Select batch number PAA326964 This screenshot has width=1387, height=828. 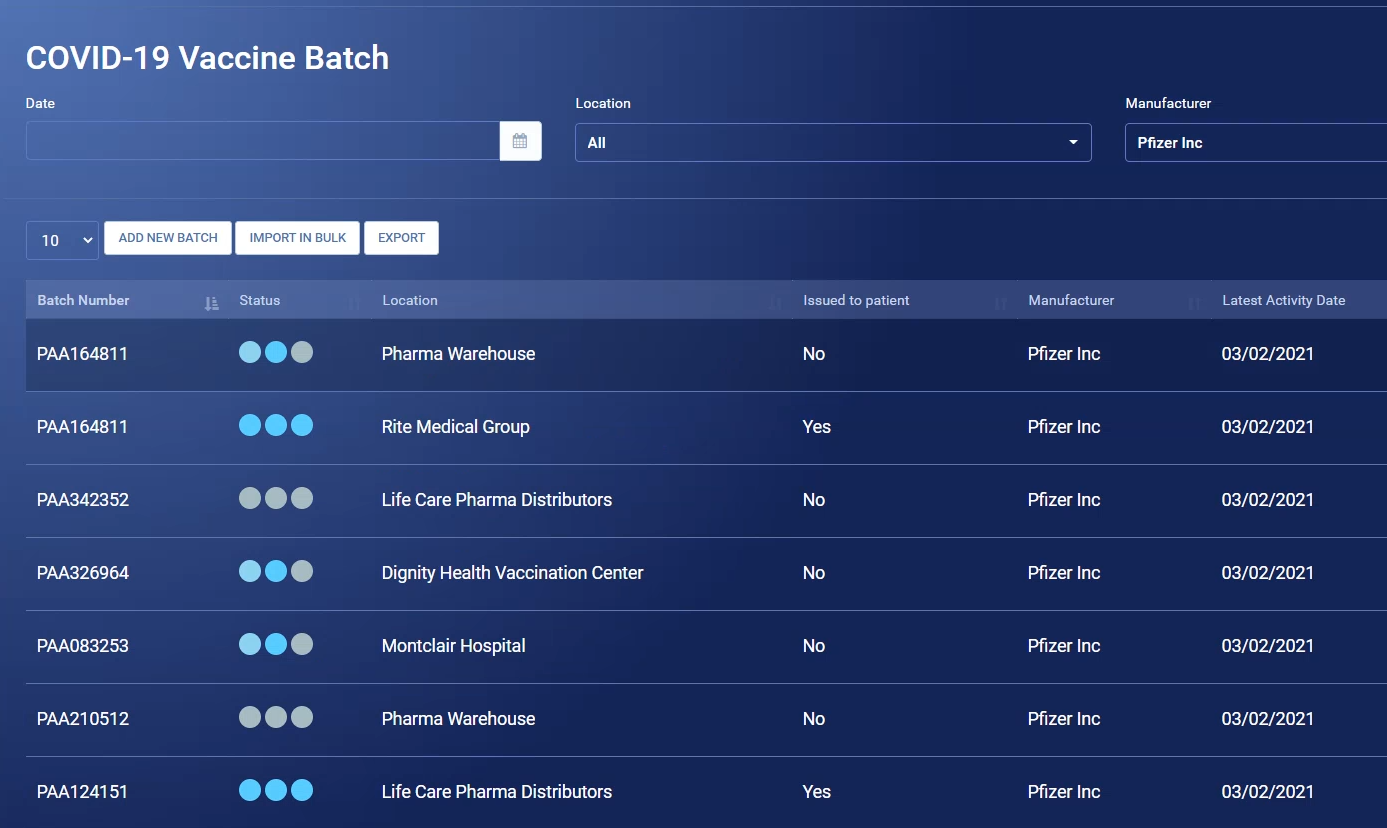coord(83,573)
